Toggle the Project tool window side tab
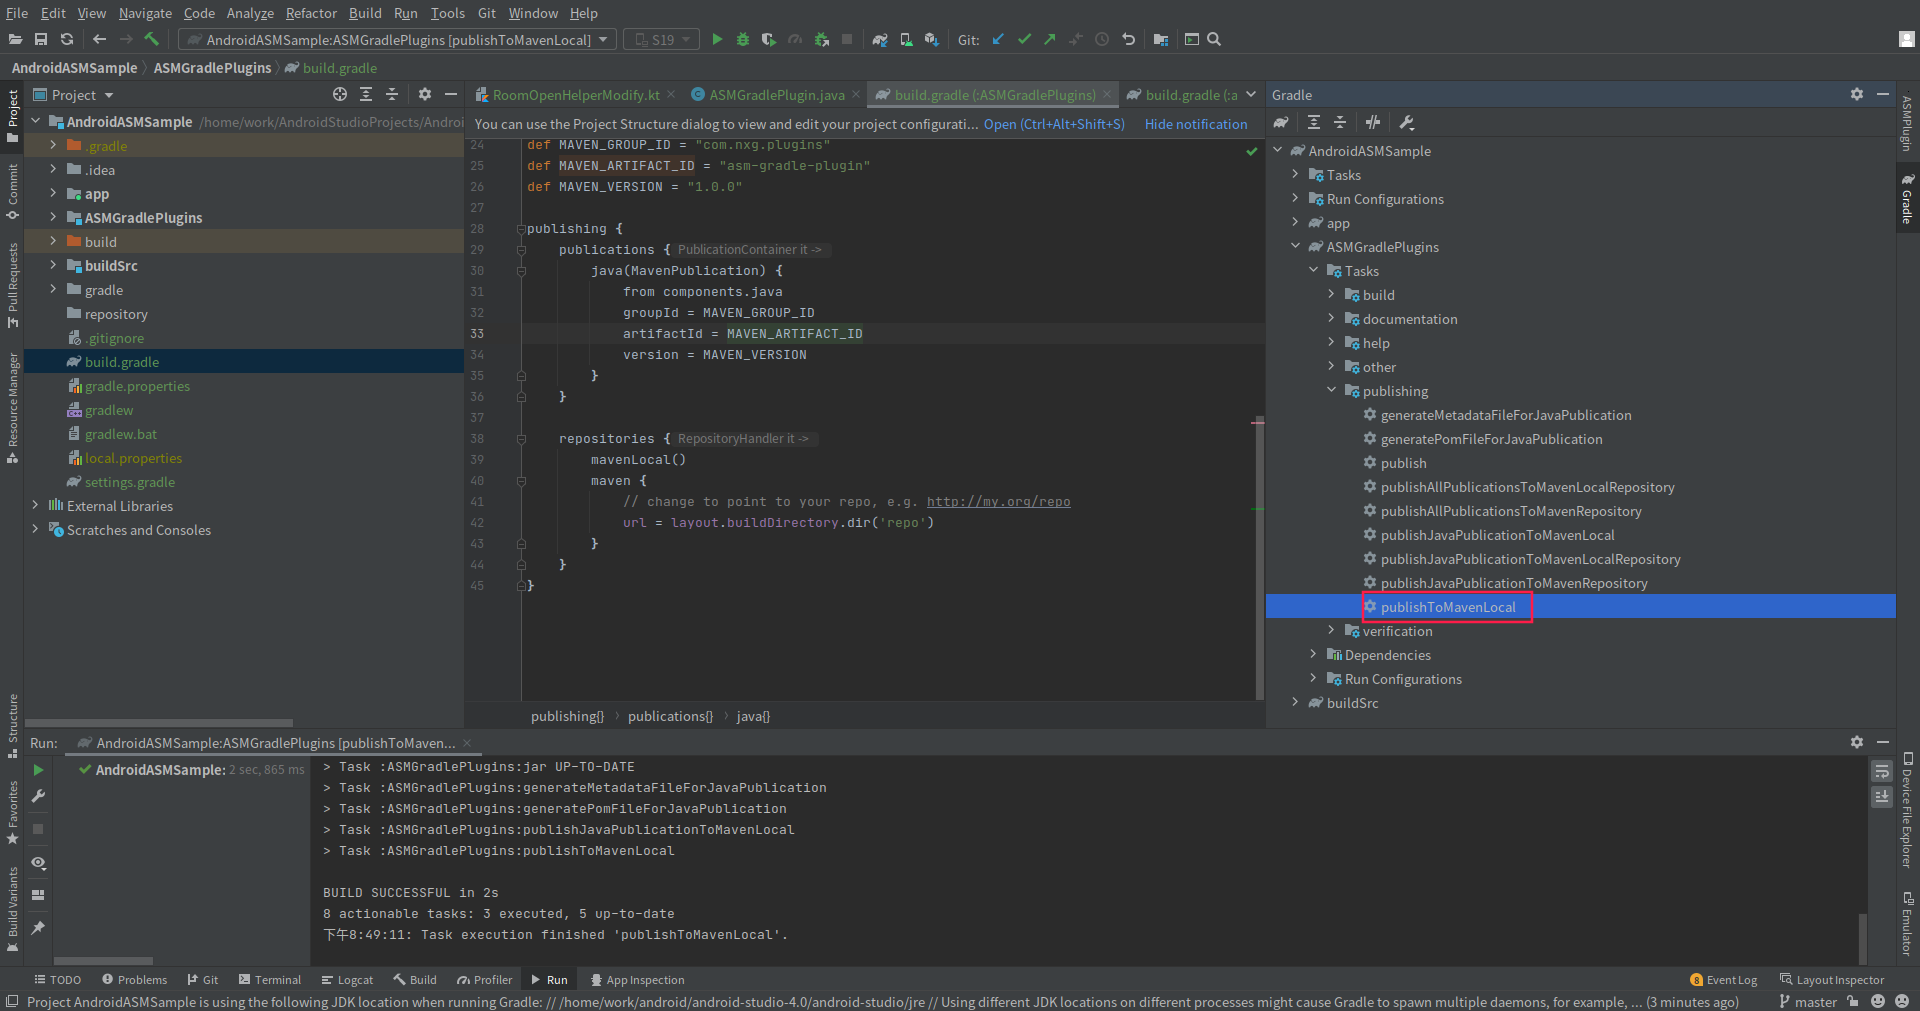 pyautogui.click(x=12, y=116)
